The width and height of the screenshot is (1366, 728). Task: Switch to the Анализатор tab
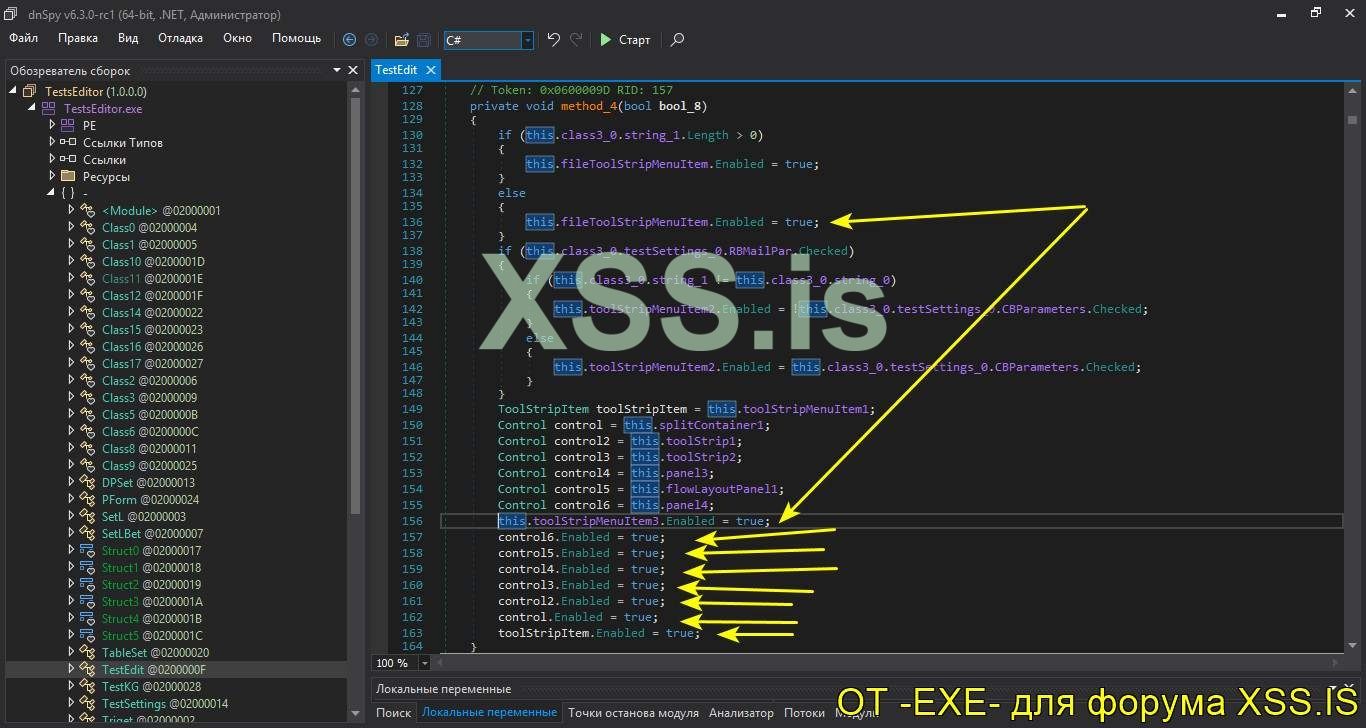click(x=741, y=713)
